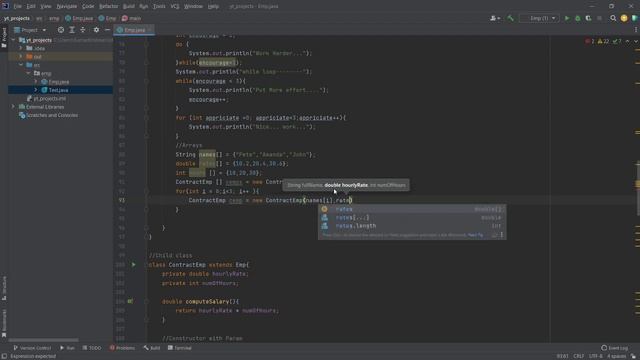Collapse the src folder
Image resolution: width=640 pixels, height=360 pixels.
pyautogui.click(x=21, y=65)
